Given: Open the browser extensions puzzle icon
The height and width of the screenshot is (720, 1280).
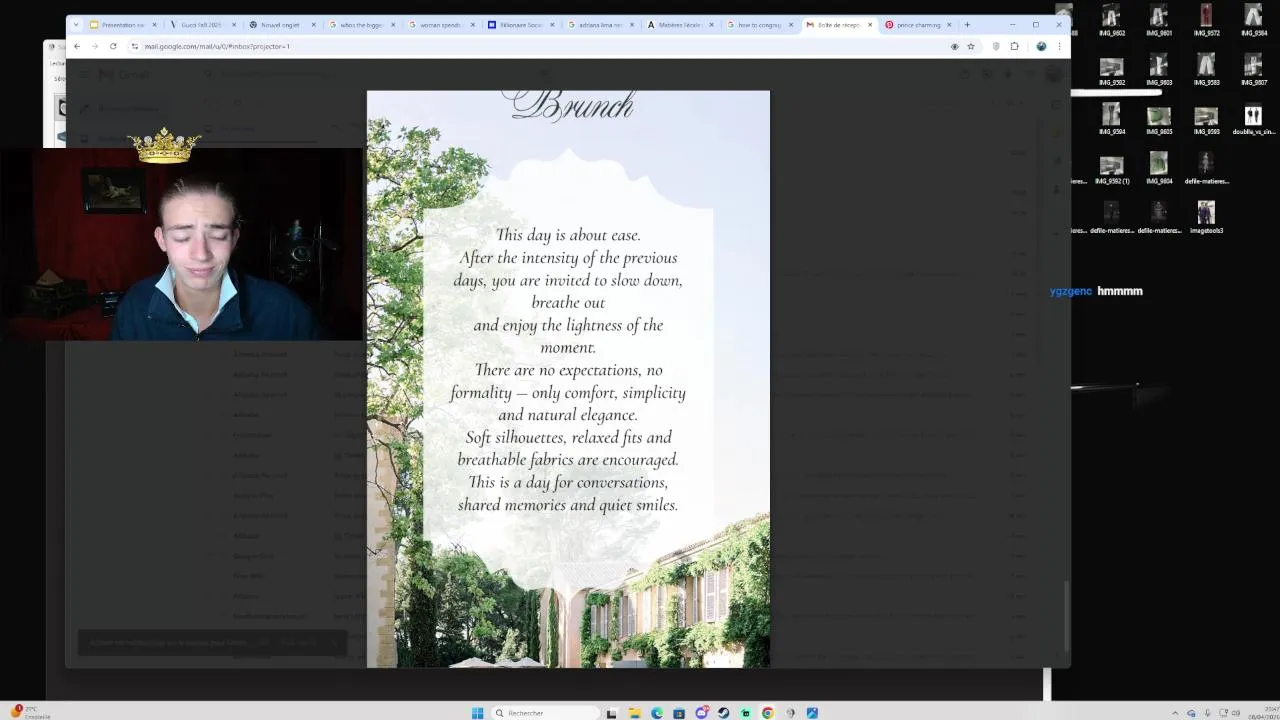Looking at the screenshot, I should (x=1014, y=46).
